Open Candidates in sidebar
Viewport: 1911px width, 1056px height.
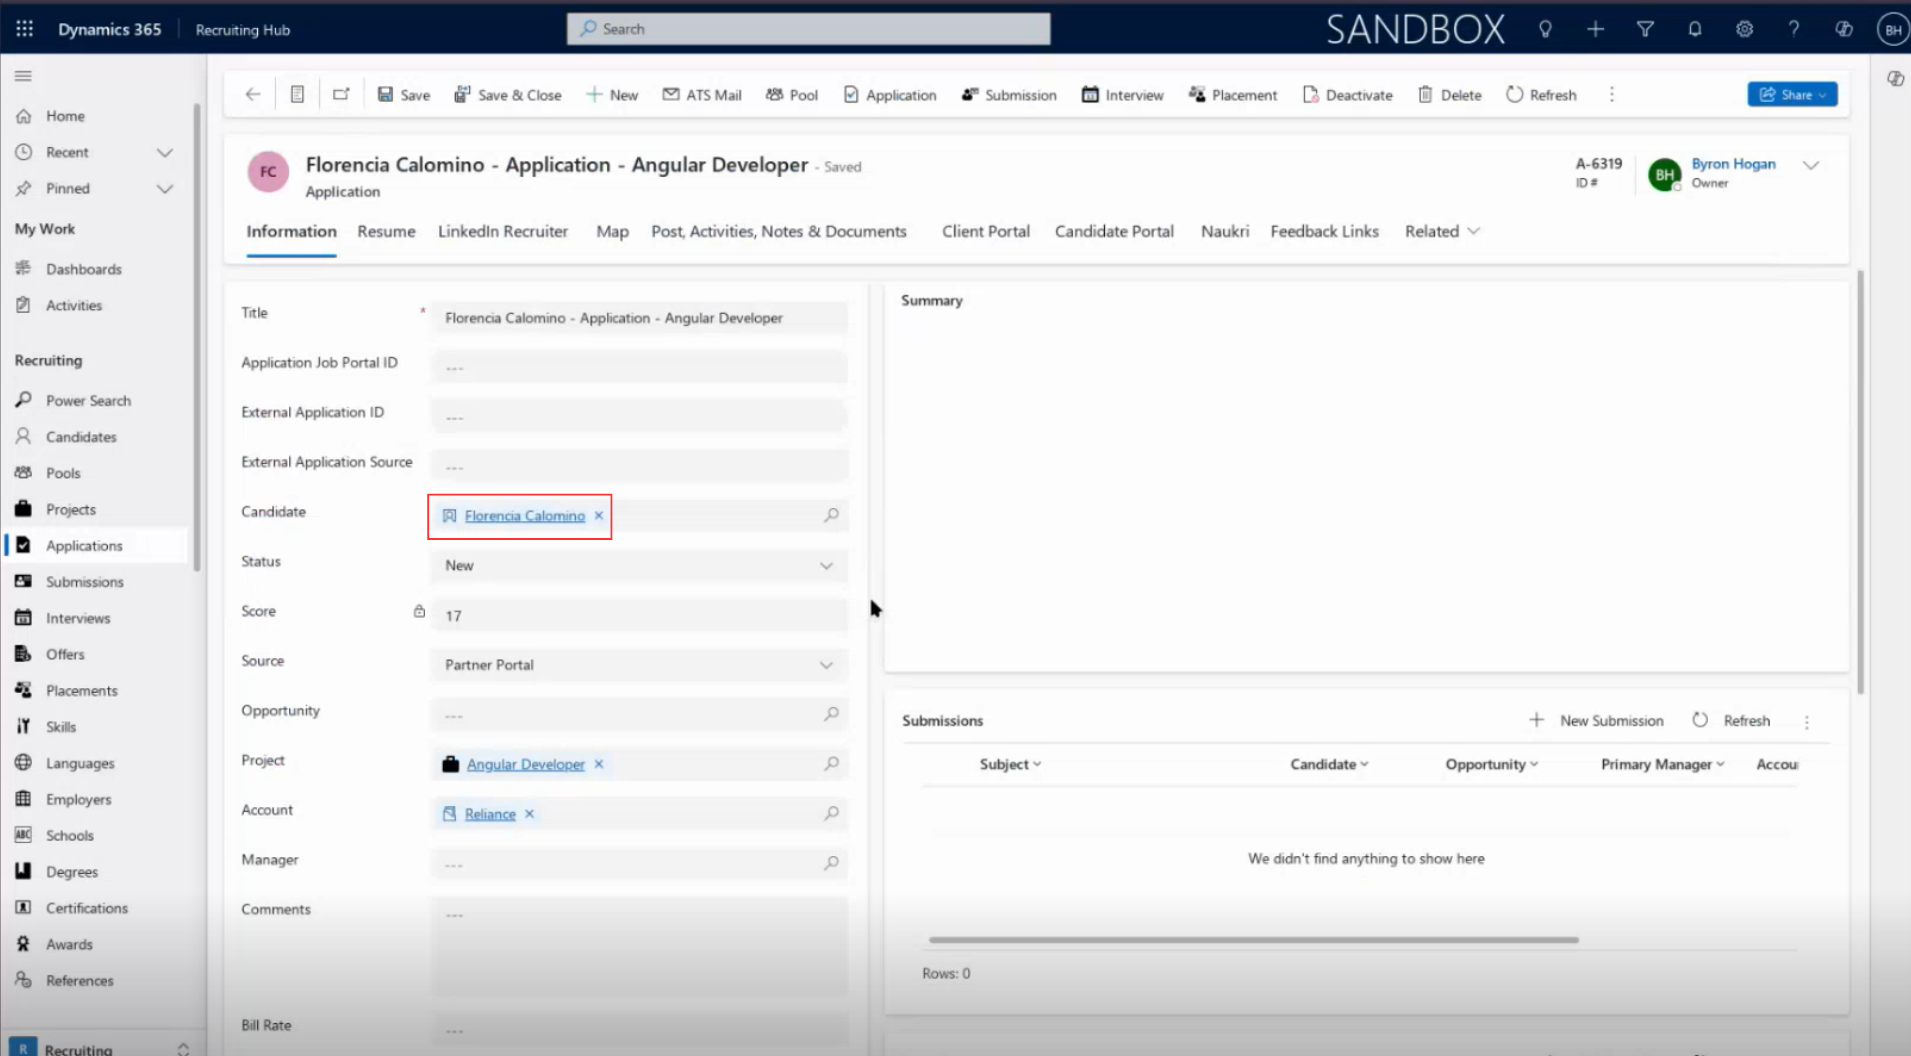pos(81,437)
